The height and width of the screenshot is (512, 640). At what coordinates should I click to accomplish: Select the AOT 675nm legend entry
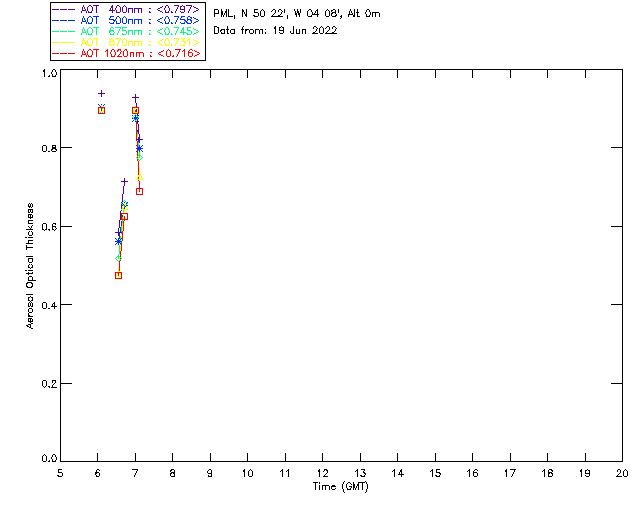point(126,31)
